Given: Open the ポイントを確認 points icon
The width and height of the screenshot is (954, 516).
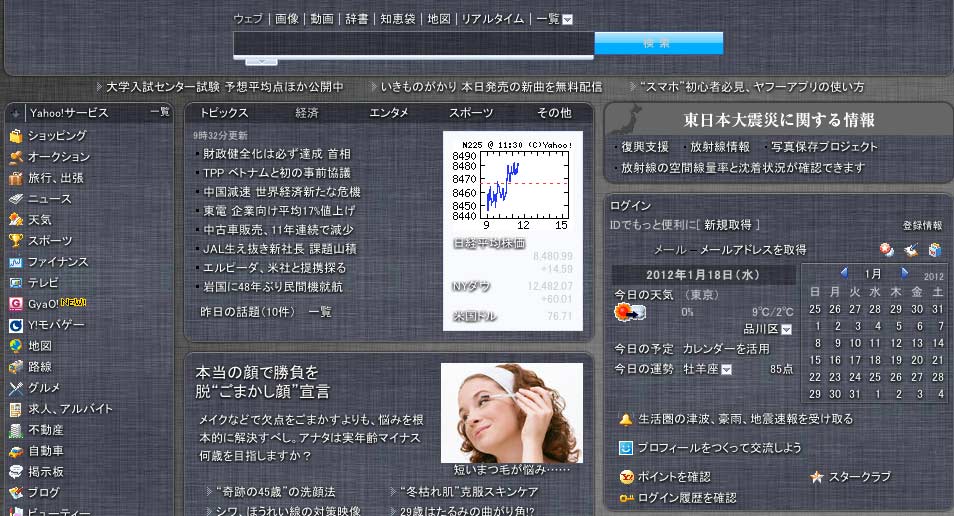Looking at the screenshot, I should pyautogui.click(x=626, y=477).
